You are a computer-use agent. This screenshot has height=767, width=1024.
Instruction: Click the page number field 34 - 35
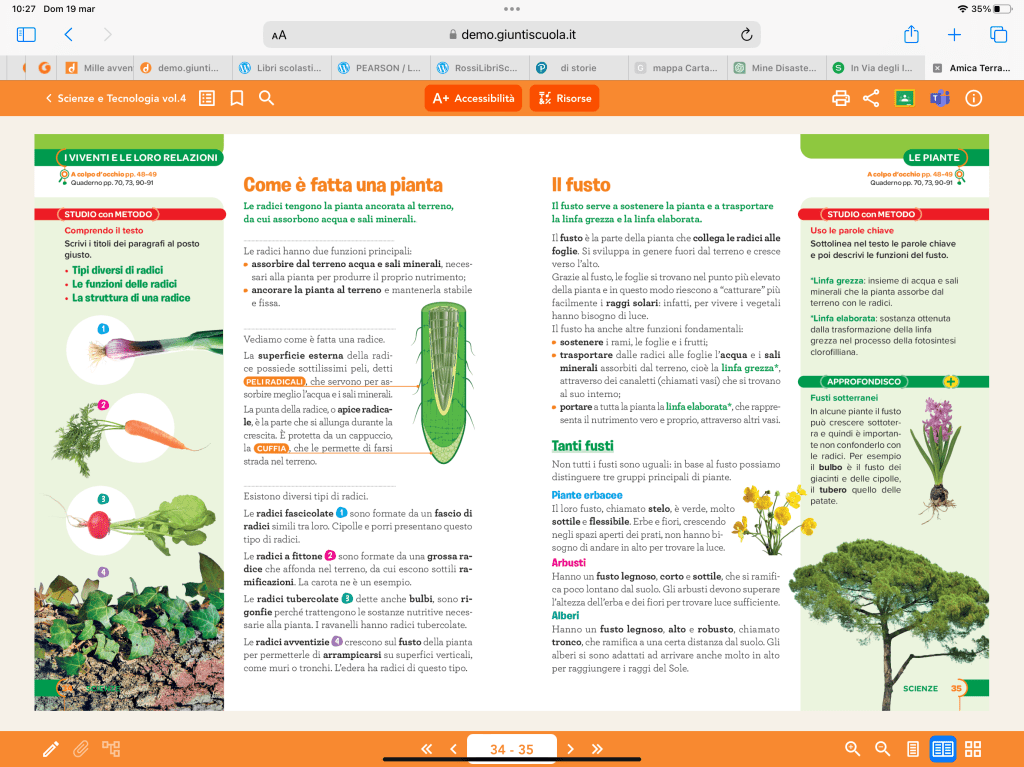click(511, 748)
